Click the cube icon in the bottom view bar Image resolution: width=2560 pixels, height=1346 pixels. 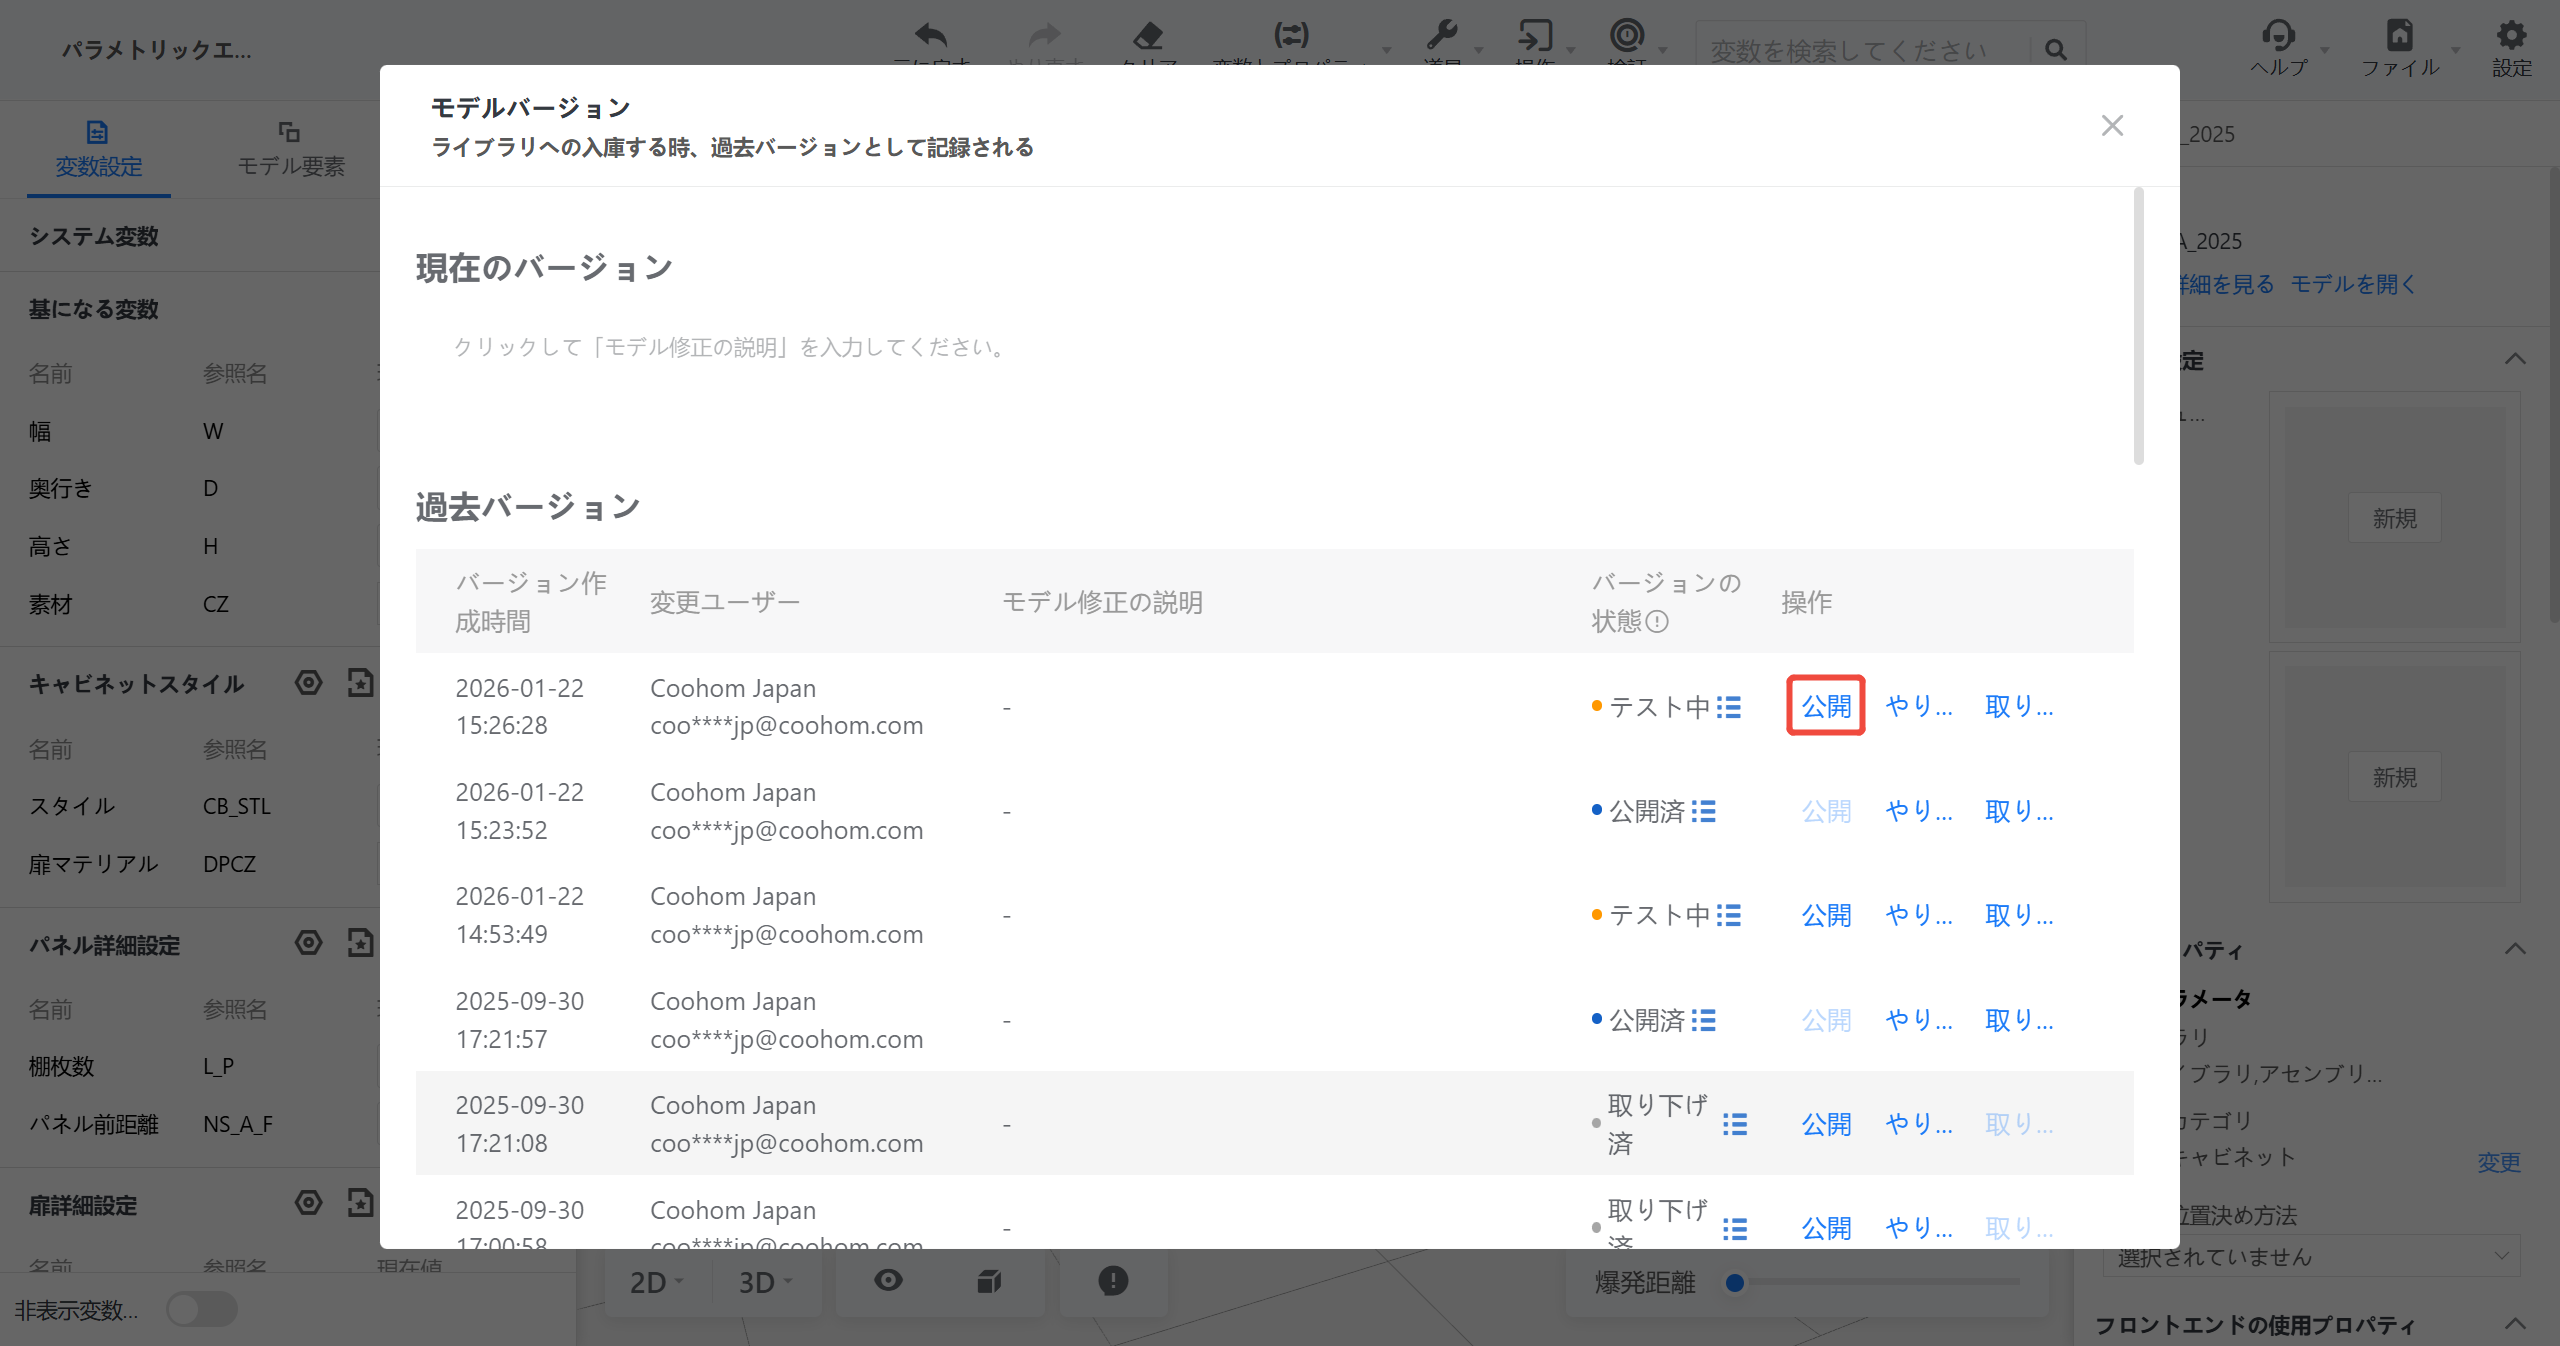click(x=989, y=1281)
